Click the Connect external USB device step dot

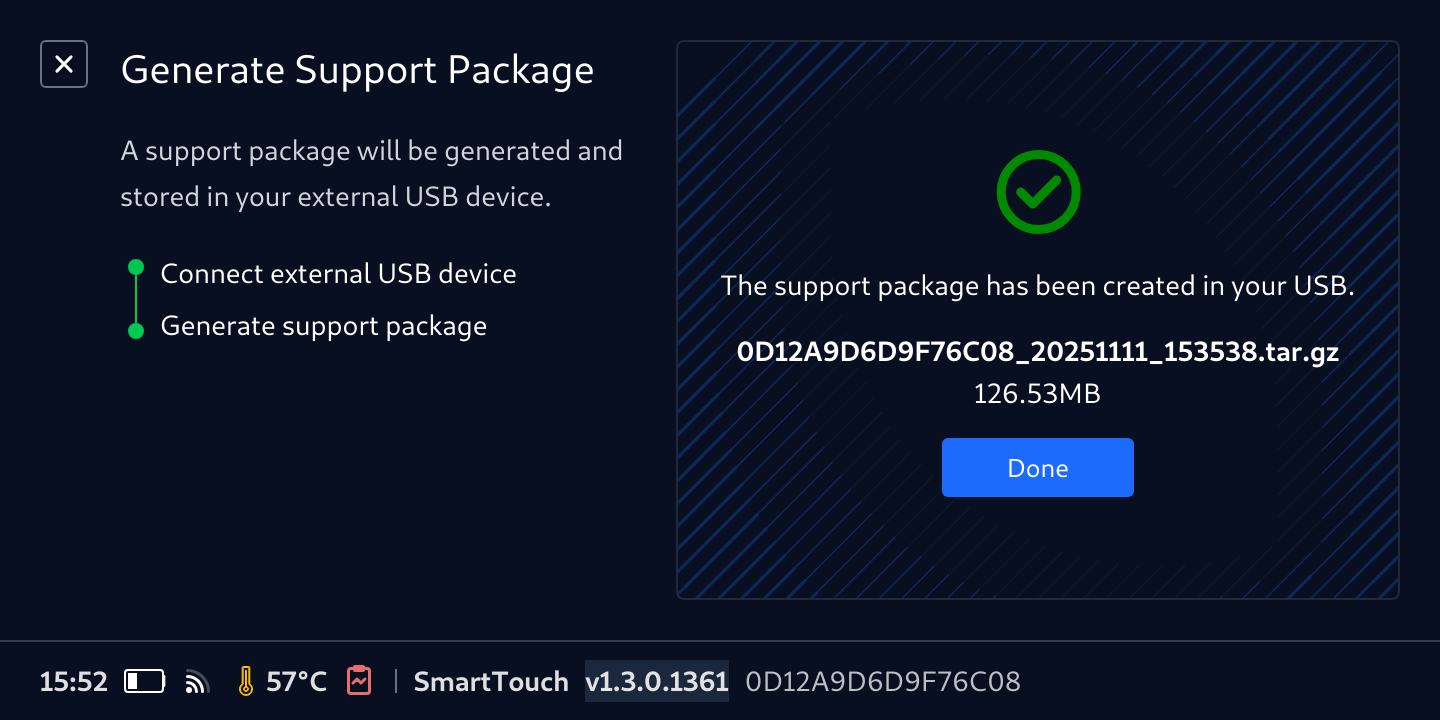[137, 268]
